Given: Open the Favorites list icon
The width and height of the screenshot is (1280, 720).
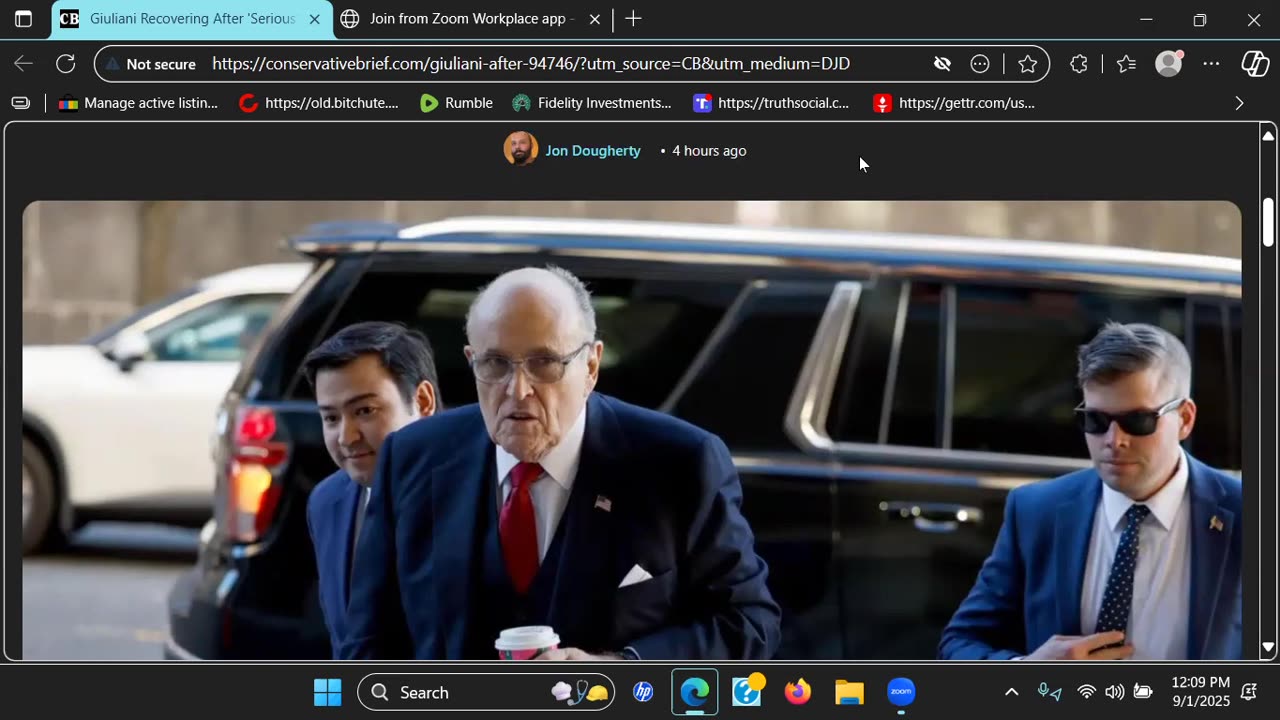Looking at the screenshot, I should [x=1126, y=64].
